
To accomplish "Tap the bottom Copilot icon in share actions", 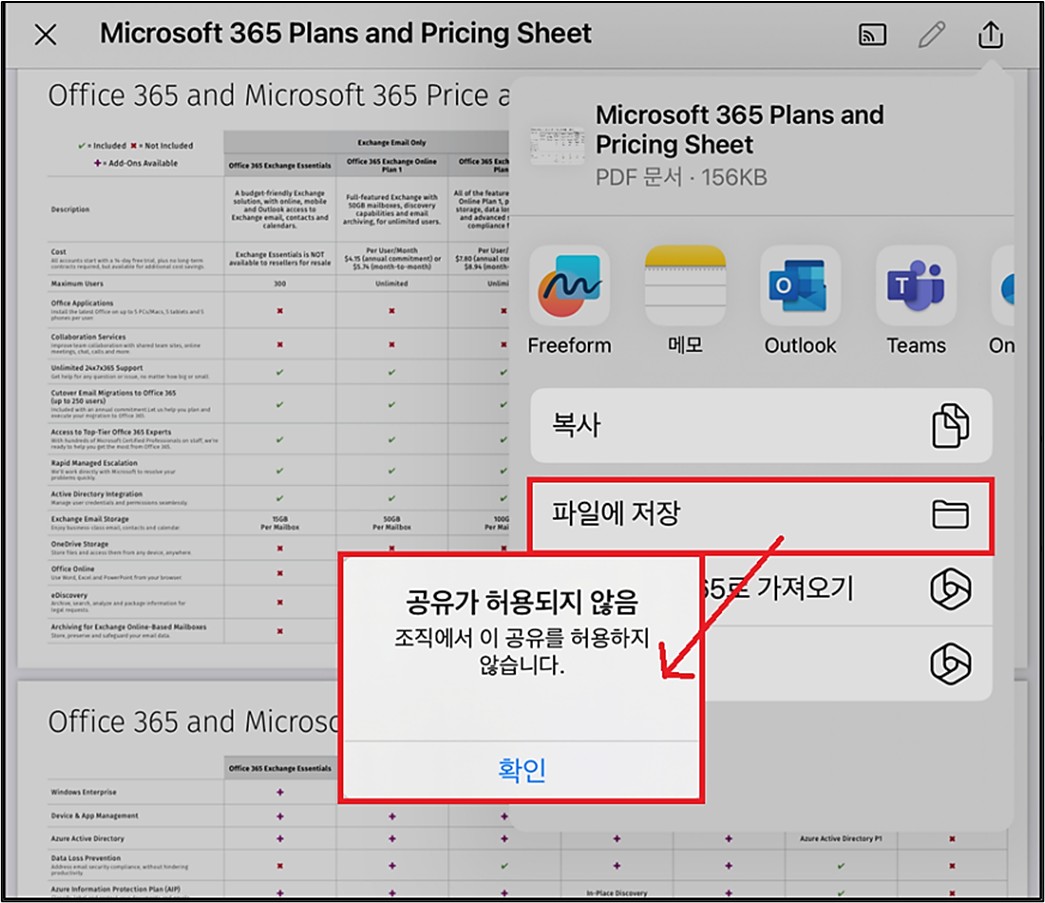I will (950, 662).
